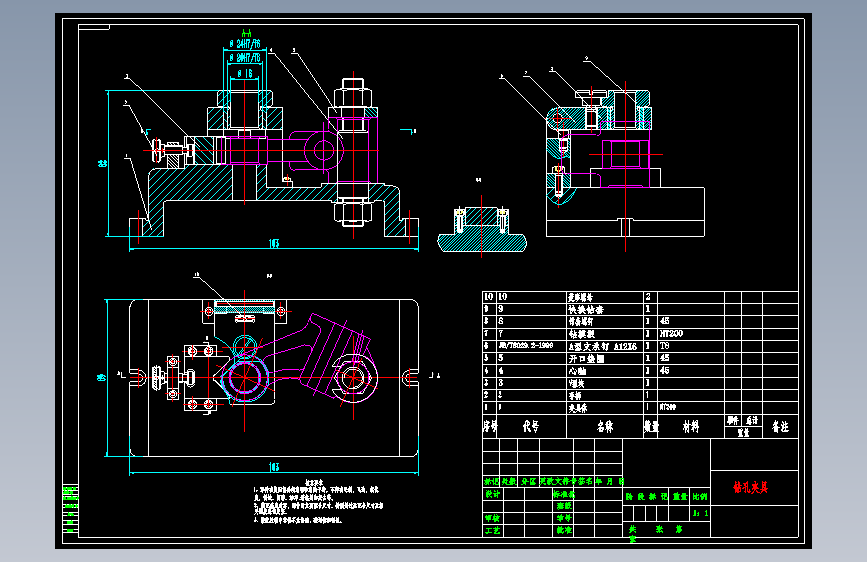Click the 钻模板 entry in the parts list
The width and height of the screenshot is (867, 562).
582,334
